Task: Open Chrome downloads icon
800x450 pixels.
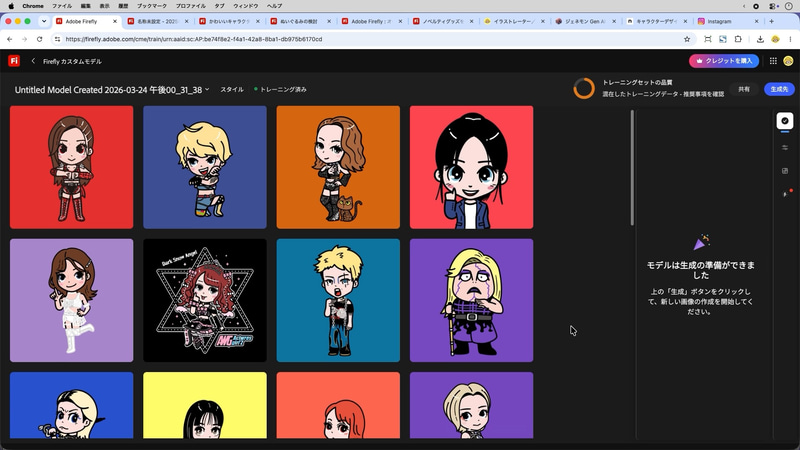Action: pyautogui.click(x=760, y=39)
